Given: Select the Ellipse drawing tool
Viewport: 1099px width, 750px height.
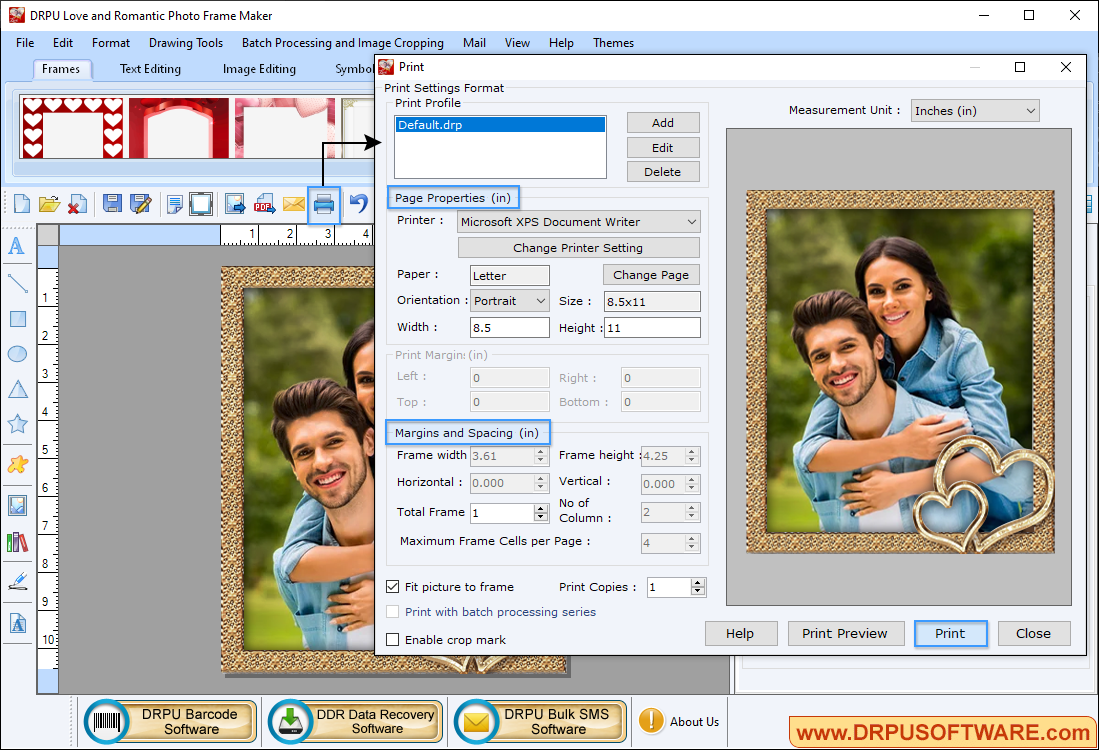Looking at the screenshot, I should tap(17, 353).
